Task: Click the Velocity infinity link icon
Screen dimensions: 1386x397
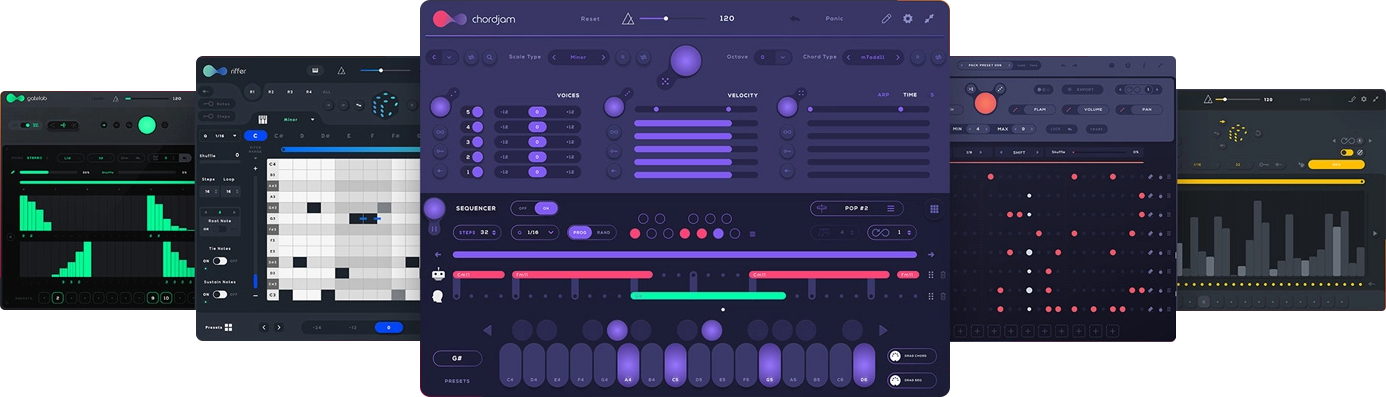Action: pyautogui.click(x=613, y=133)
